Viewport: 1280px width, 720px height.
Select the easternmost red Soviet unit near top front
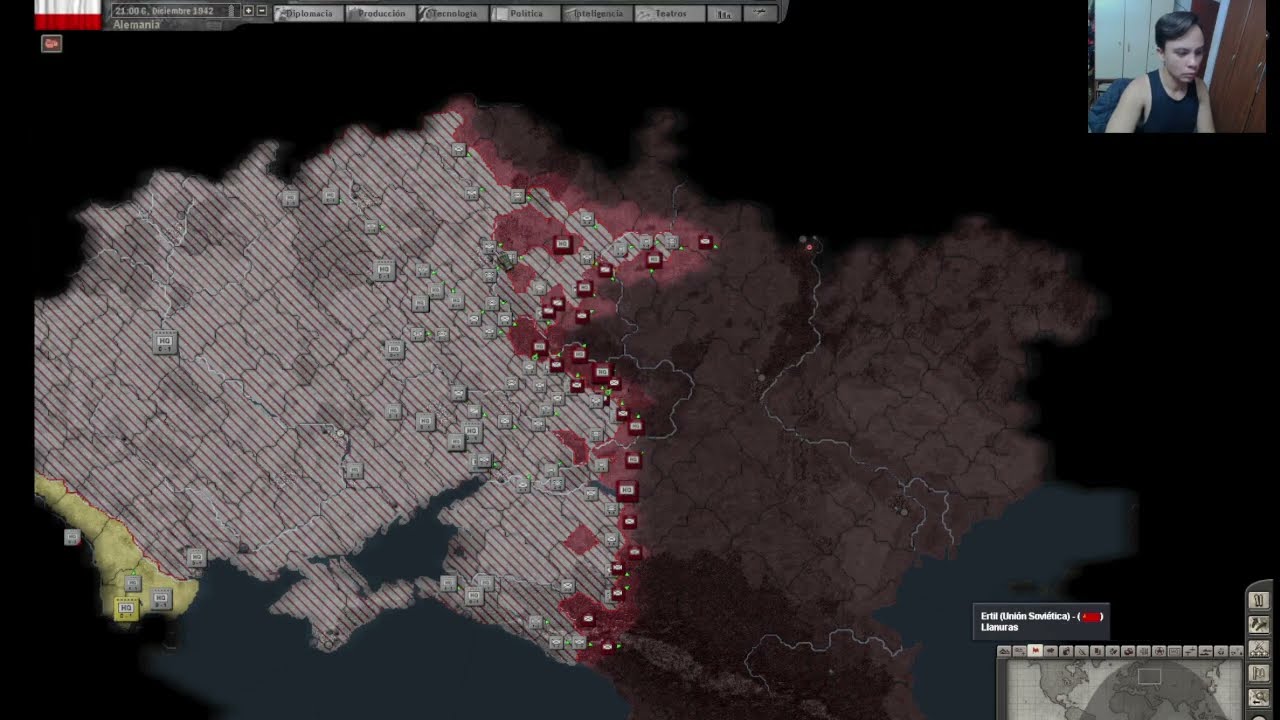click(x=706, y=242)
